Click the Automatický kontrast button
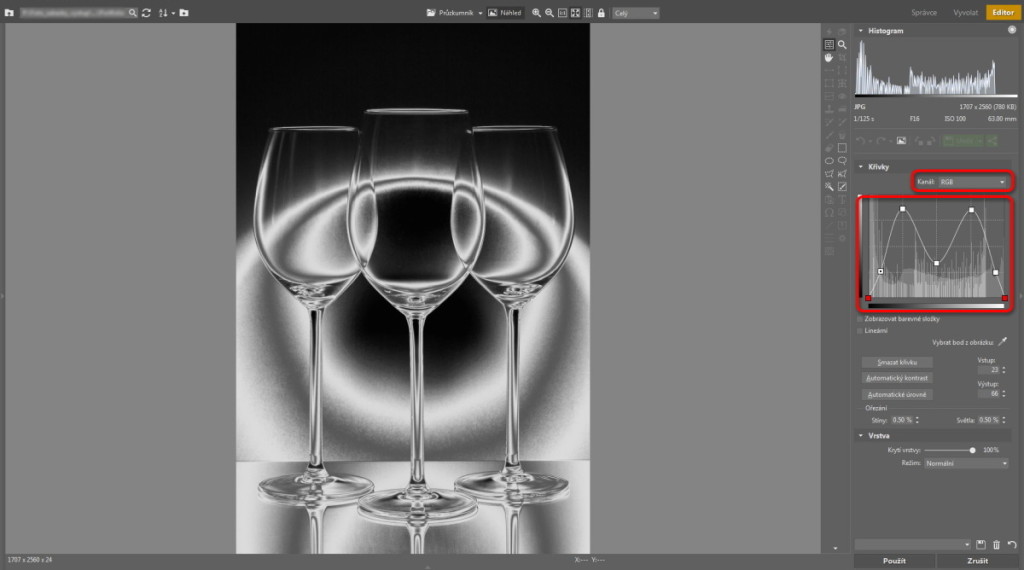This screenshot has width=1024, height=570. (897, 378)
